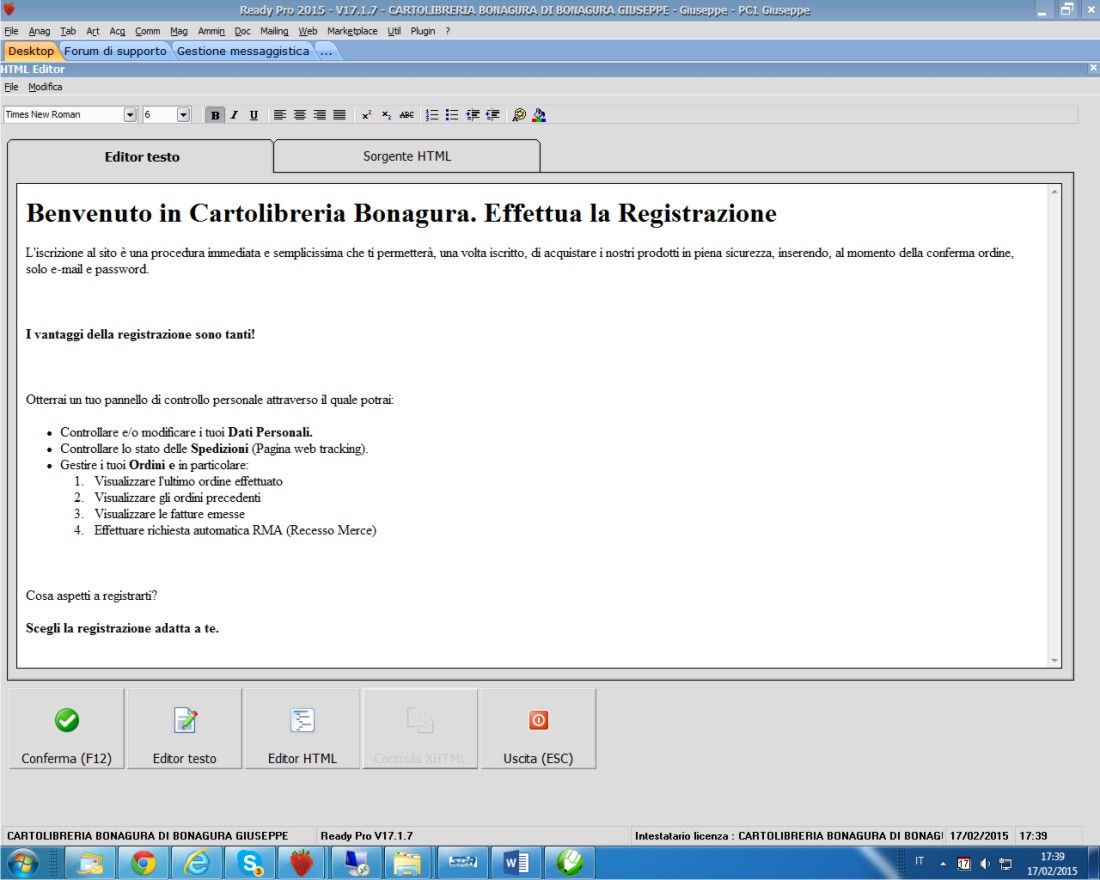This screenshot has height=880, width=1100.
Task: Toggle italic formatting in the toolbar
Action: (x=234, y=115)
